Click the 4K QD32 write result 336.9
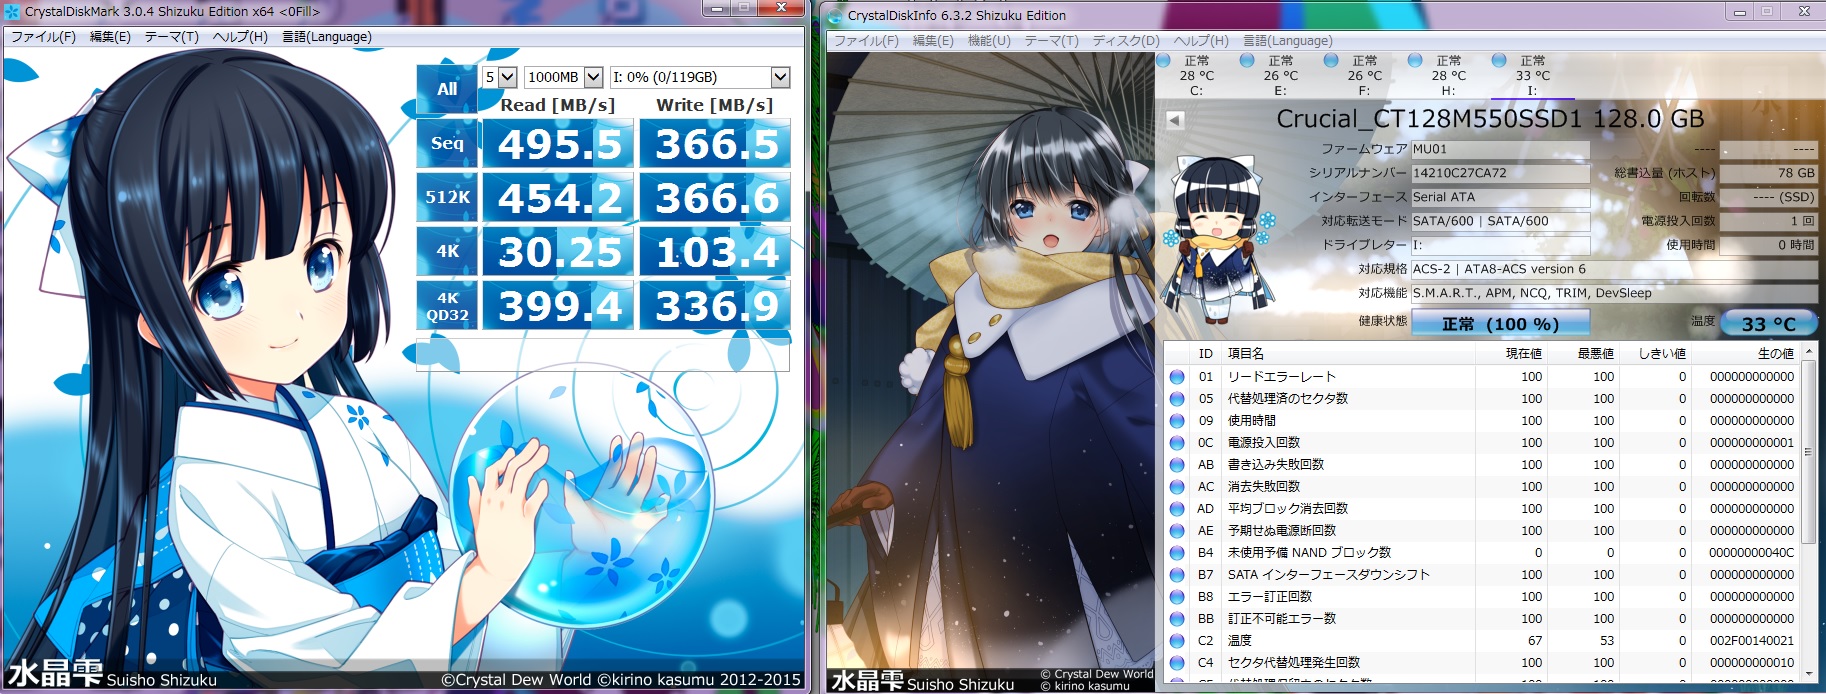 pos(715,306)
